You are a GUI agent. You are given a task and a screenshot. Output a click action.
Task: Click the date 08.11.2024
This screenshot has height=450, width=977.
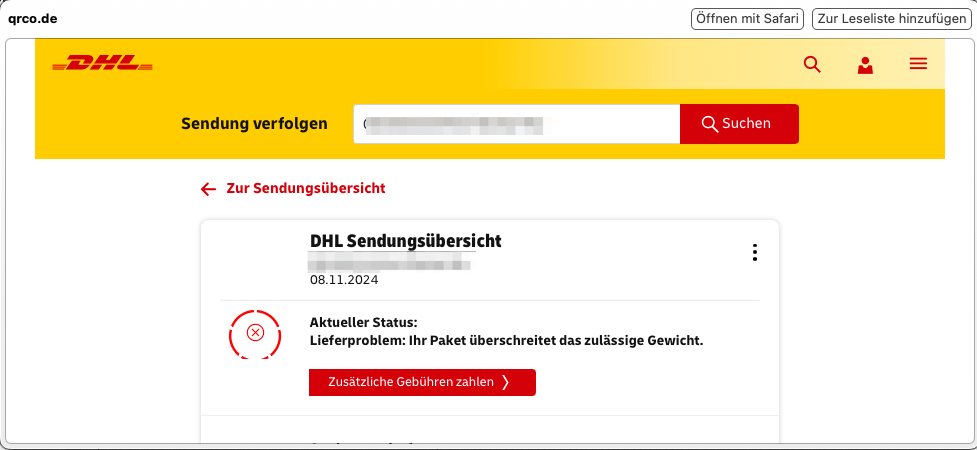point(344,280)
